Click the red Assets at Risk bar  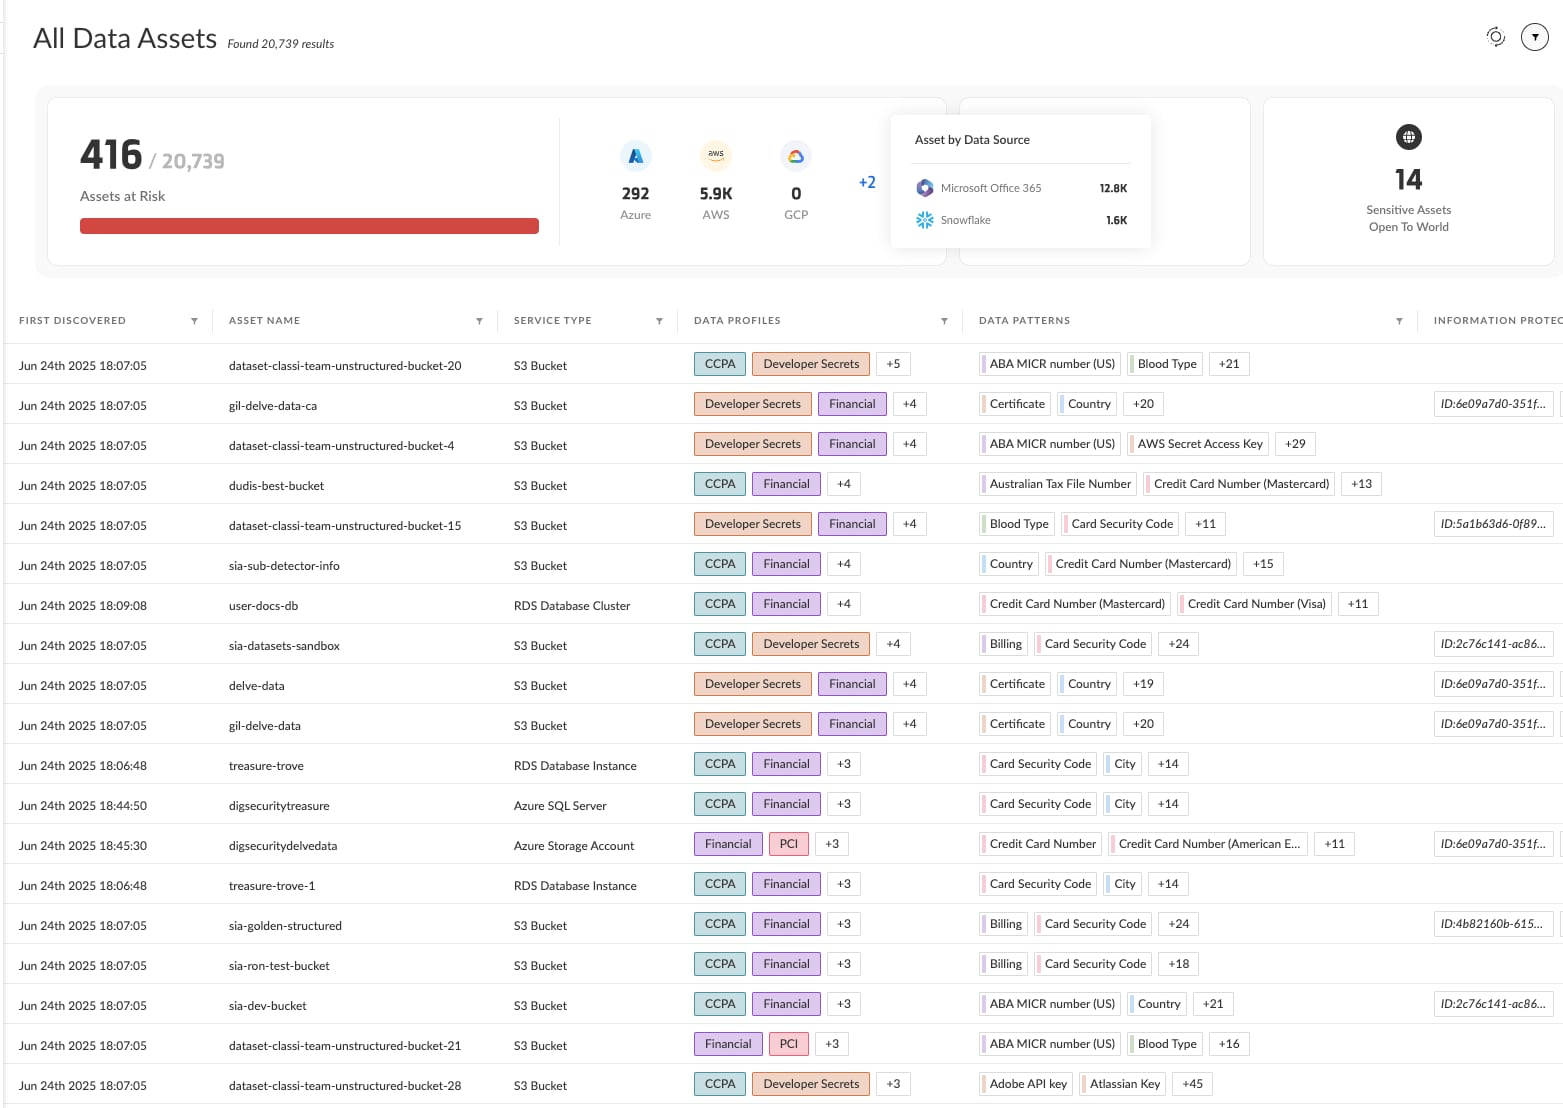point(309,226)
